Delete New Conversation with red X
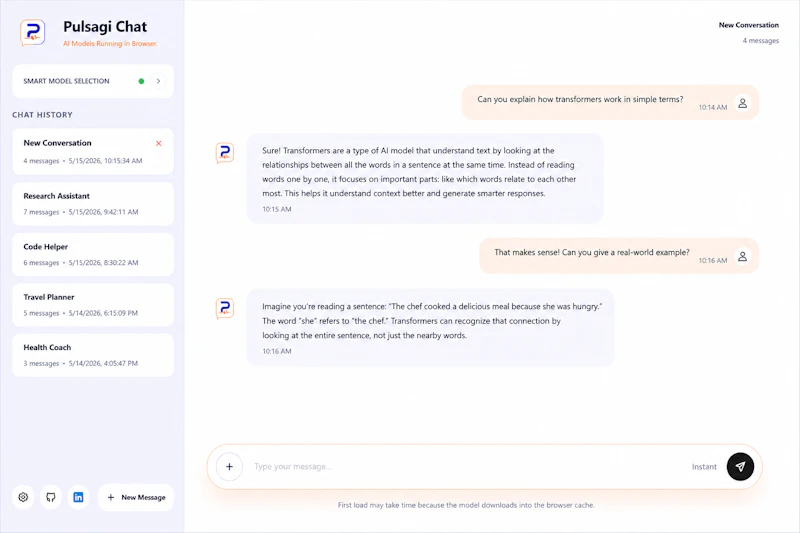The image size is (800, 533). point(159,143)
